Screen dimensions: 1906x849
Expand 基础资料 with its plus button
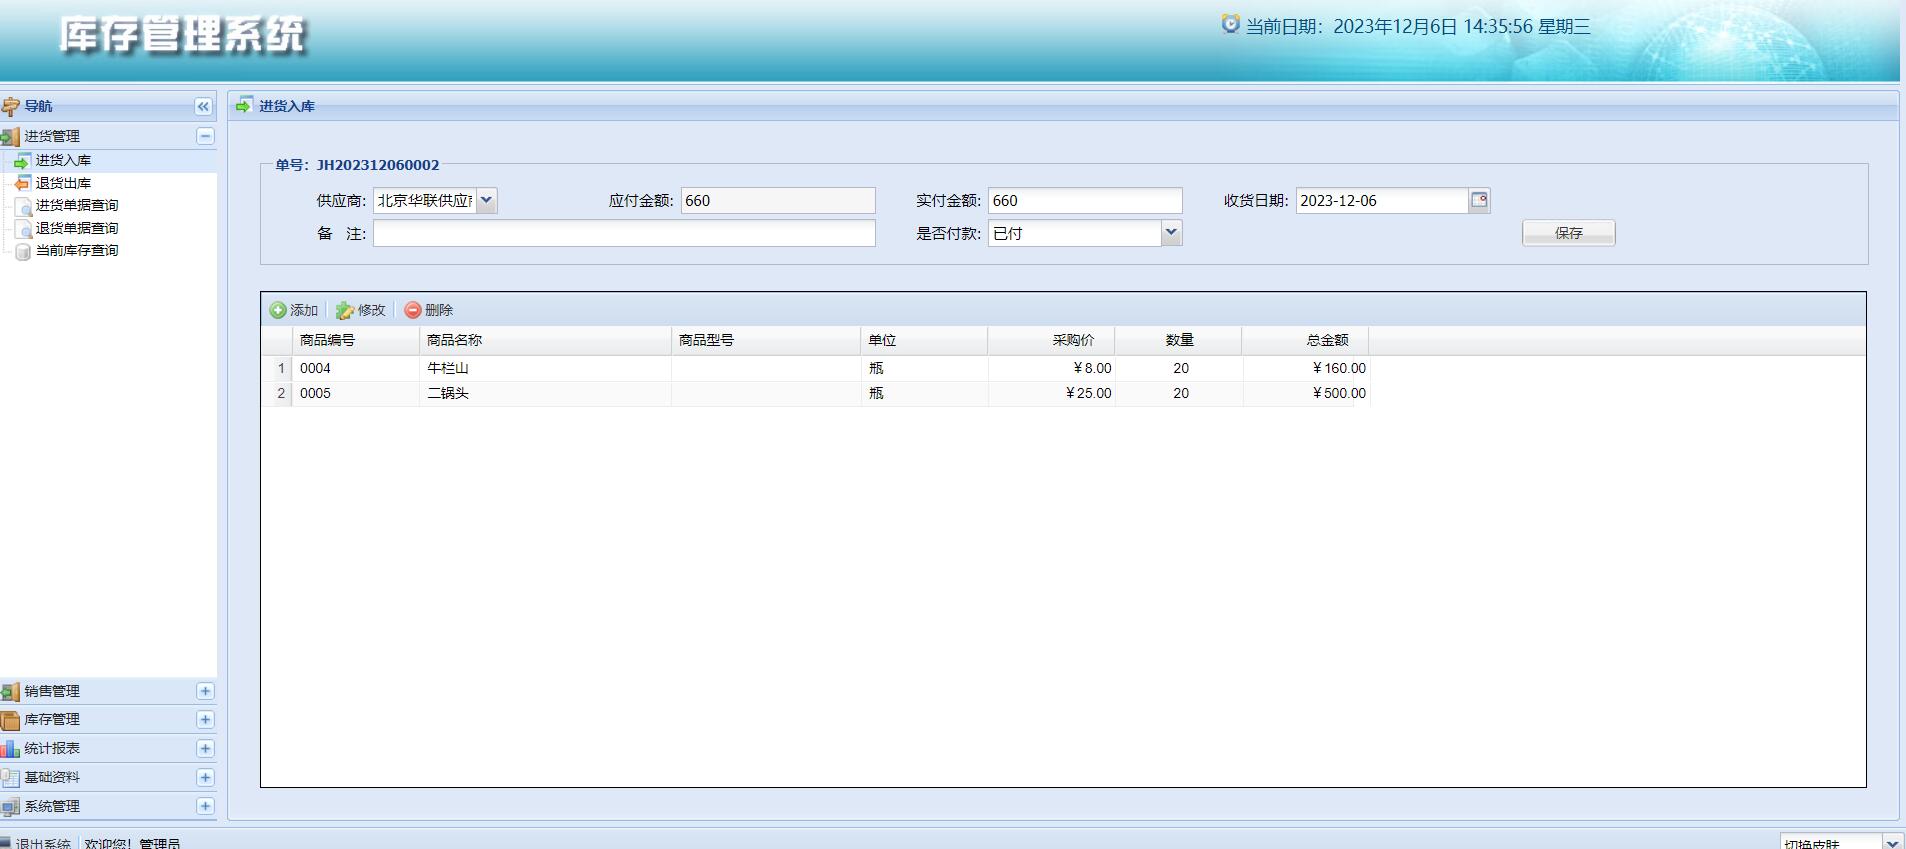(x=205, y=777)
